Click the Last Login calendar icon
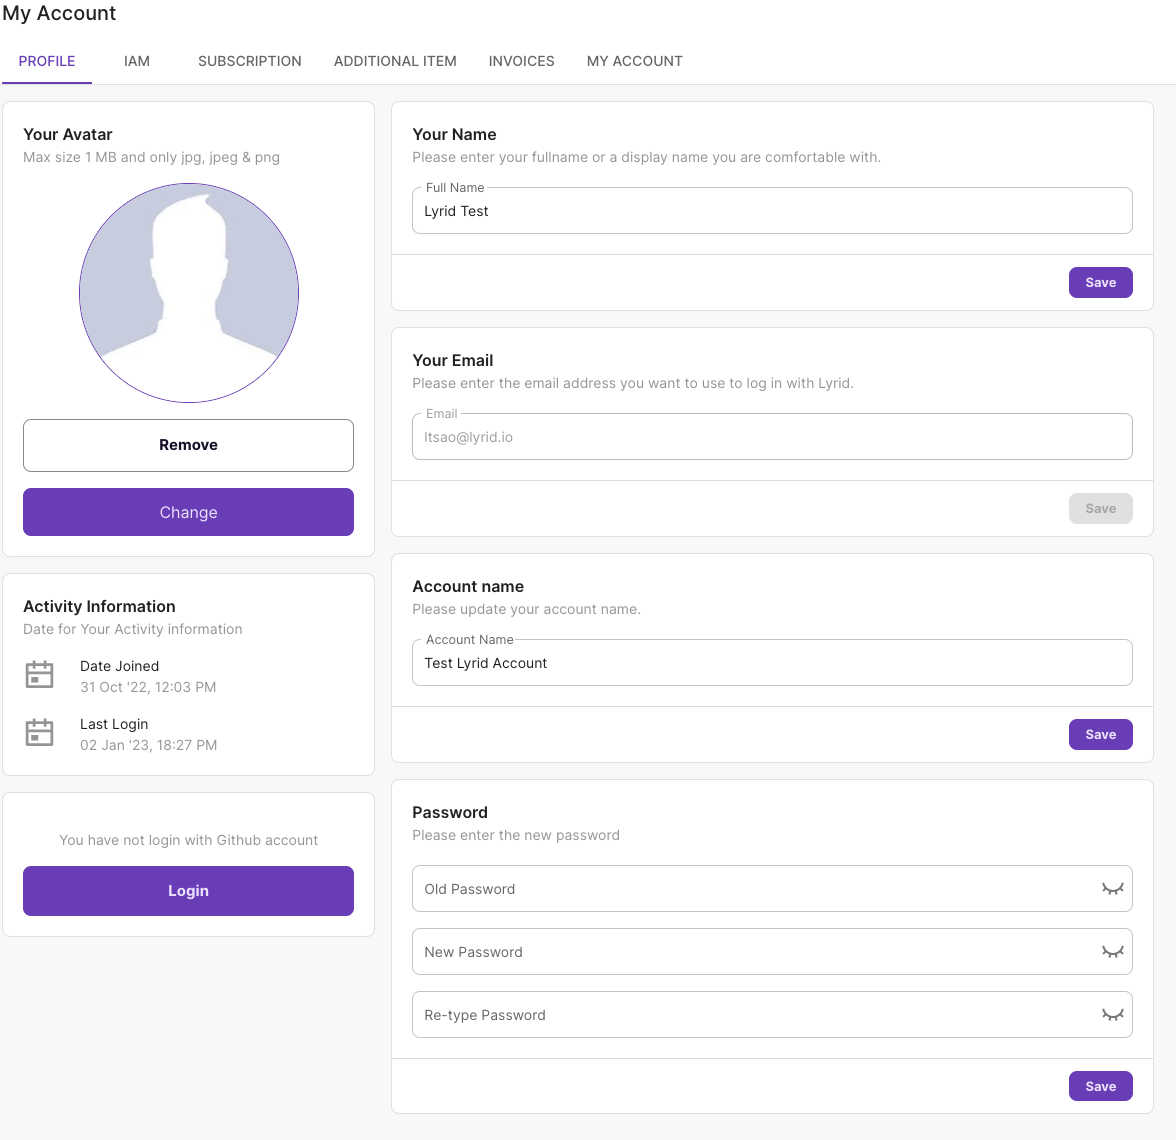Image resolution: width=1176 pixels, height=1140 pixels. point(39,733)
